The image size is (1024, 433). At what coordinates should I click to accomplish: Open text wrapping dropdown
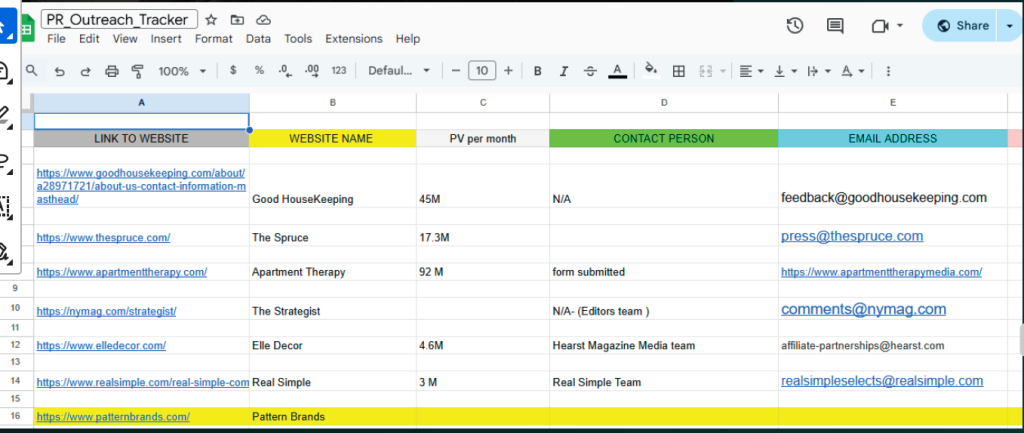tap(818, 71)
